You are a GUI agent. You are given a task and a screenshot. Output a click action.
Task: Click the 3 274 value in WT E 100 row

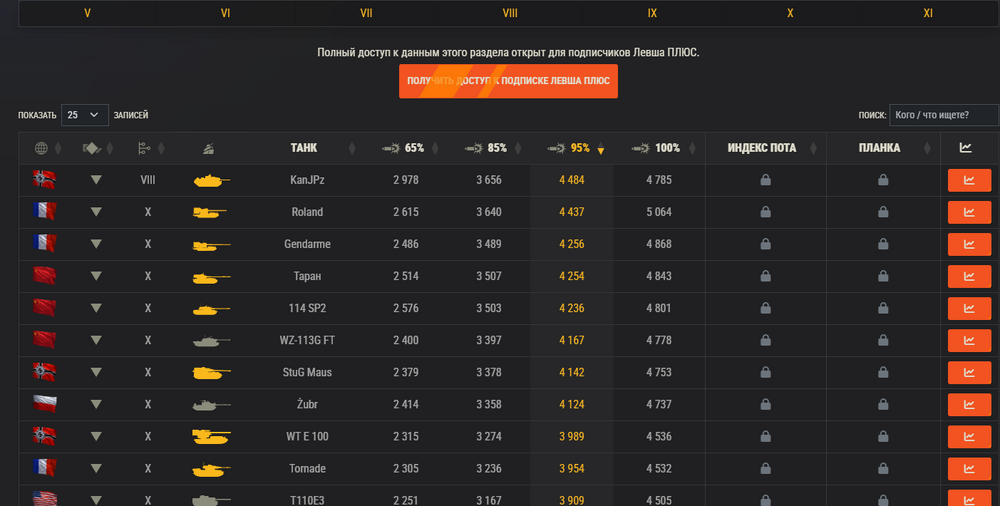click(x=489, y=436)
